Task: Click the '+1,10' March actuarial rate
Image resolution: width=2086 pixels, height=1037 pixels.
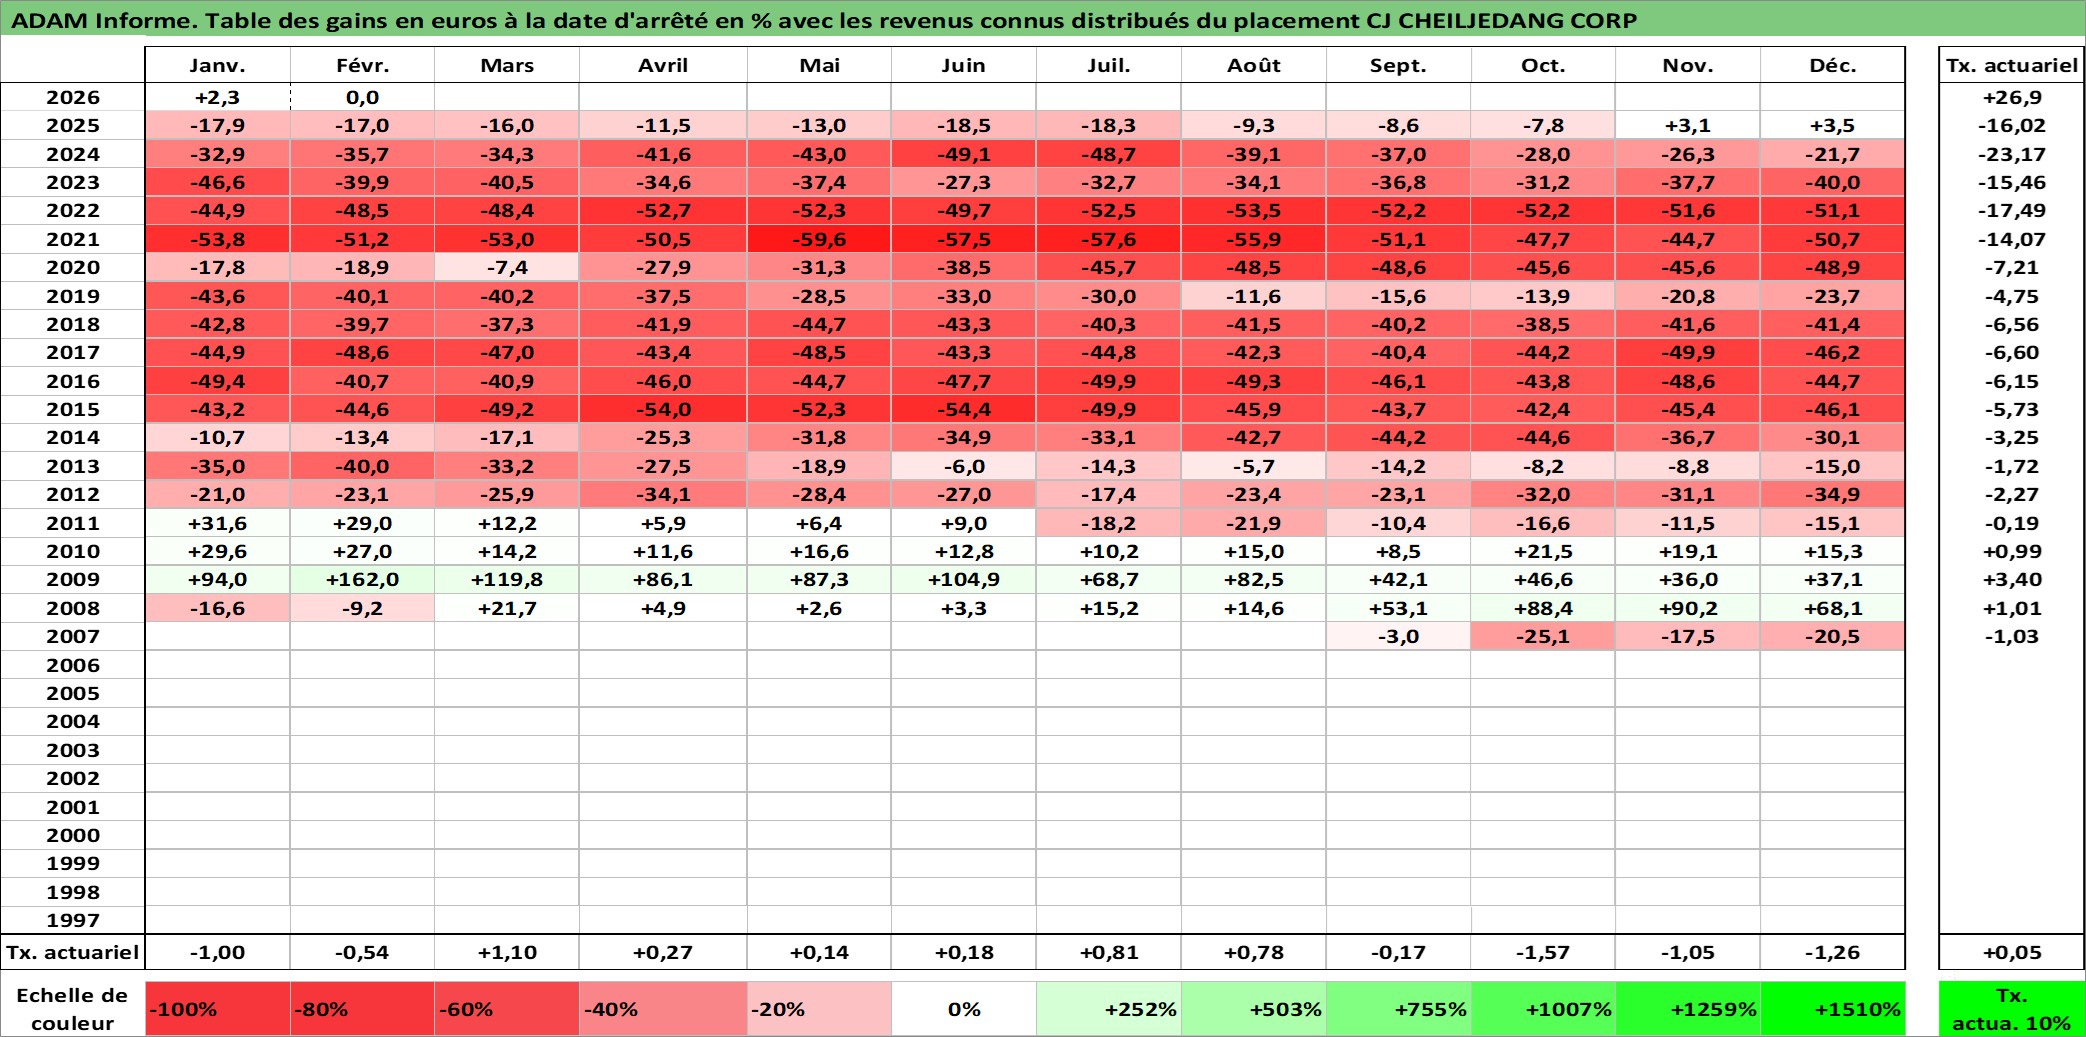Action: [x=507, y=952]
